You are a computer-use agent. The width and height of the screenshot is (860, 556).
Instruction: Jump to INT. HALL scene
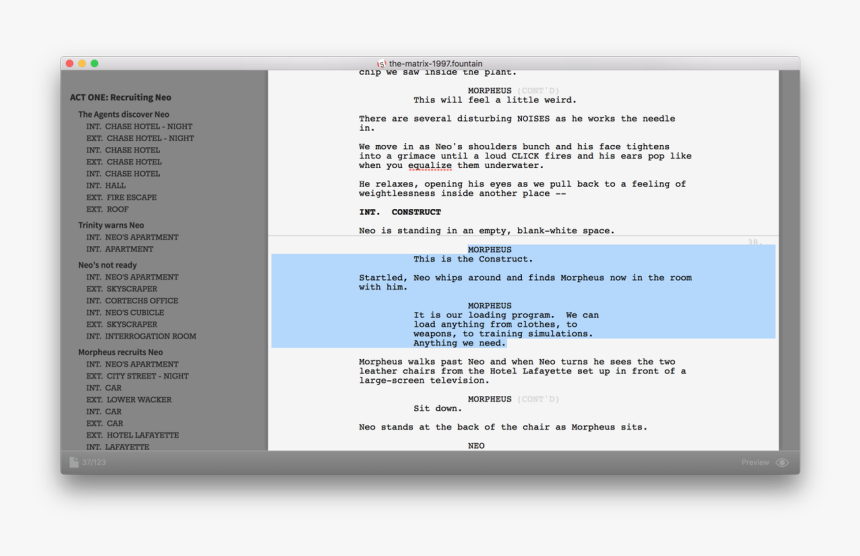(x=106, y=185)
